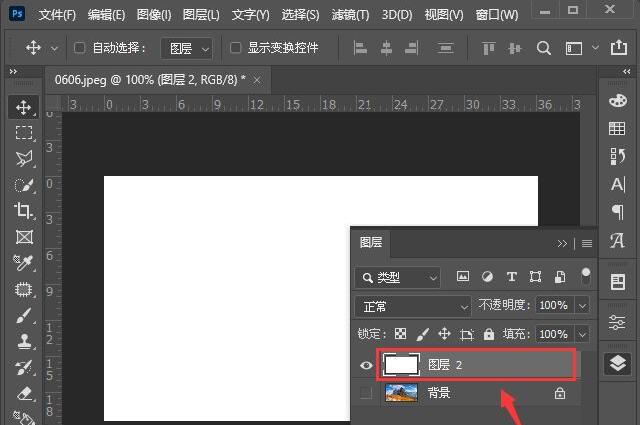Select the Rectangular Marquee tool

(x=24, y=133)
